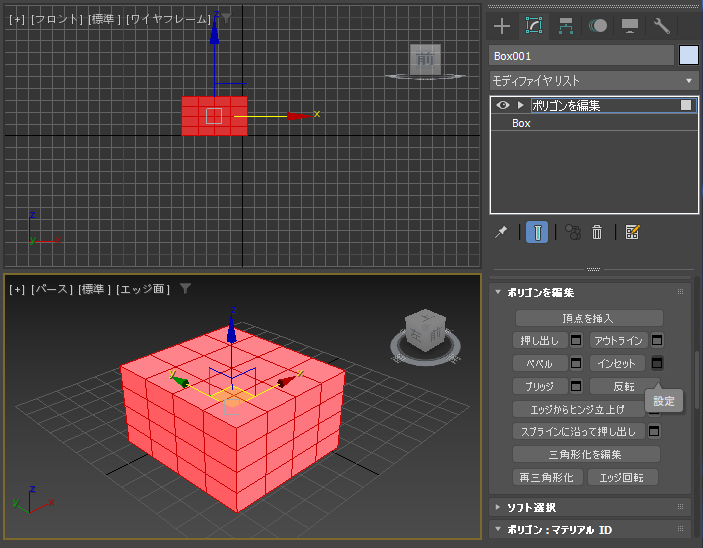Expand the ソフト選択 rollout
The width and height of the screenshot is (703, 548).
pyautogui.click(x=498, y=507)
